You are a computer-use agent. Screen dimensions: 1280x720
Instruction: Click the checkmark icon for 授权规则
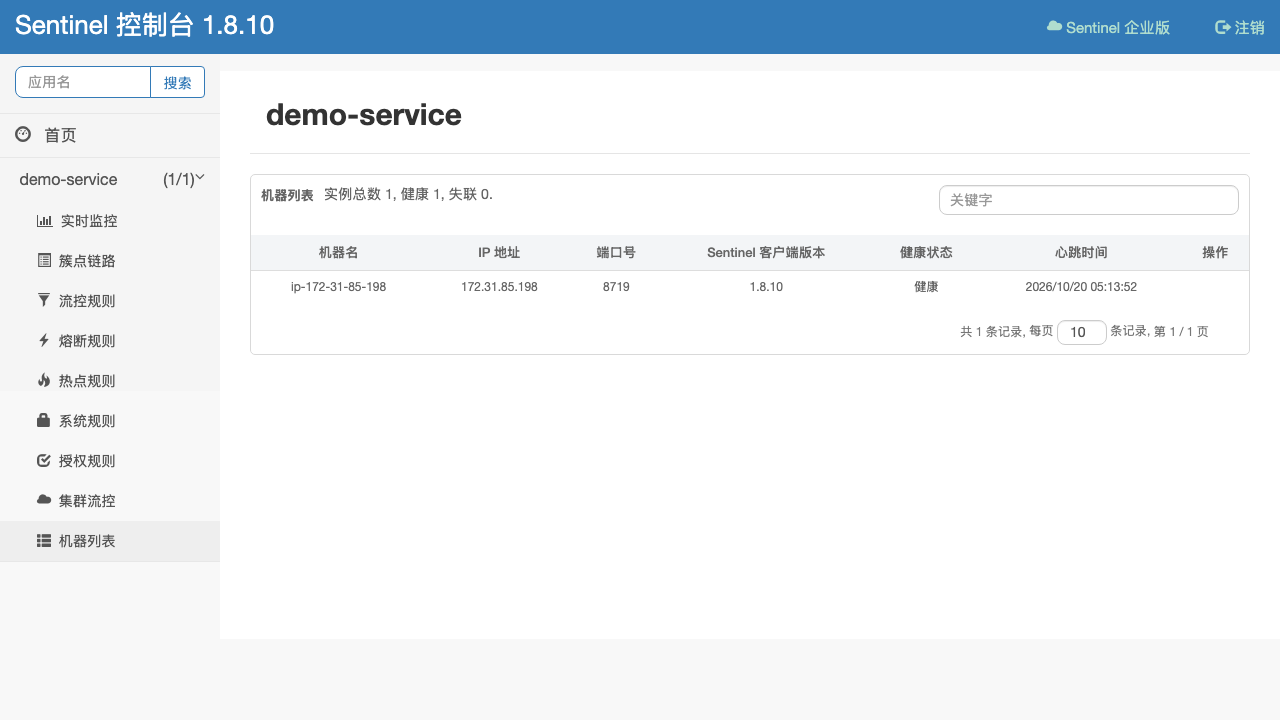(44, 461)
